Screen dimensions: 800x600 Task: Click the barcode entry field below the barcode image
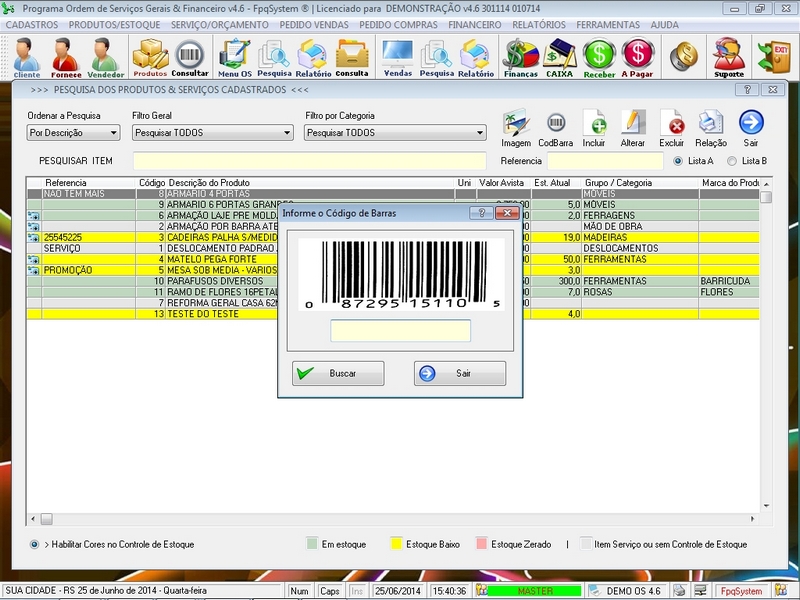(398, 329)
